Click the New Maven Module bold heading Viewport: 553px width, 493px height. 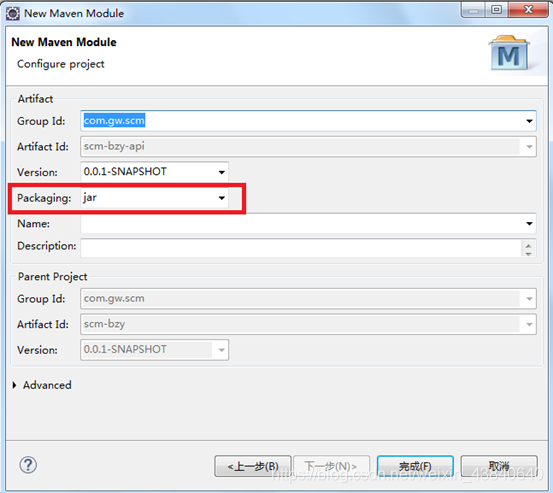pos(64,42)
